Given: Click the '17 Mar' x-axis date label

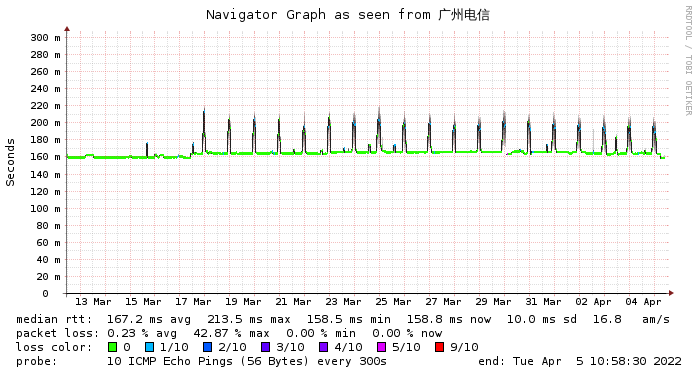Looking at the screenshot, I should coord(193,302).
